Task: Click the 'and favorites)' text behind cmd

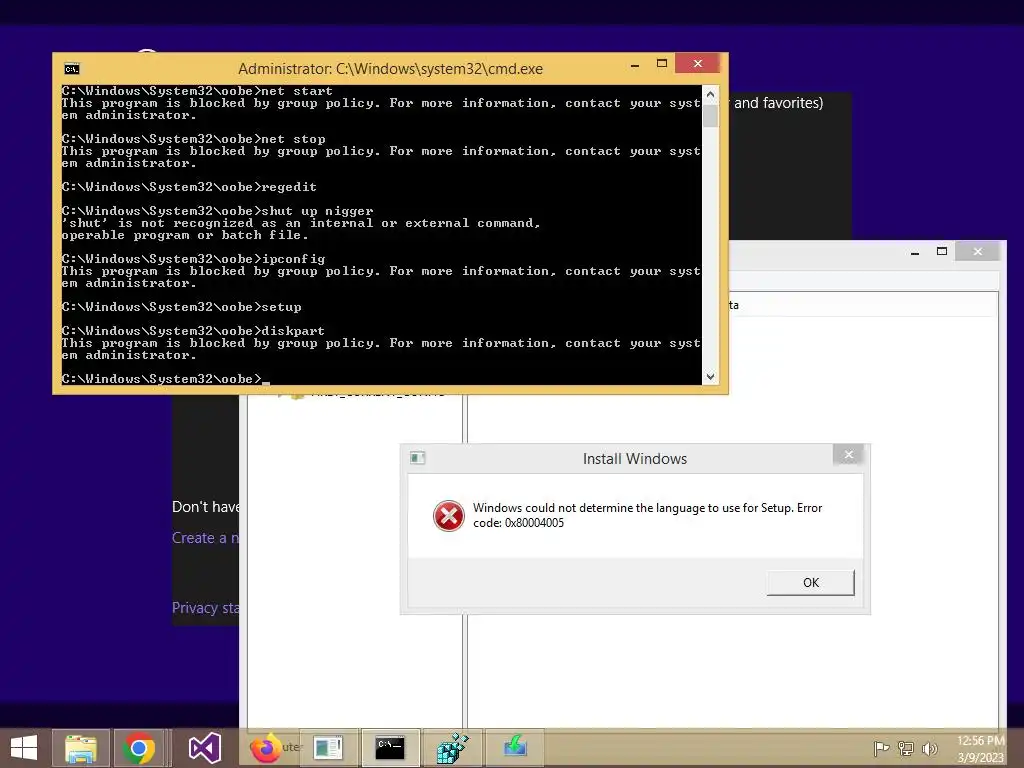Action: pos(778,103)
